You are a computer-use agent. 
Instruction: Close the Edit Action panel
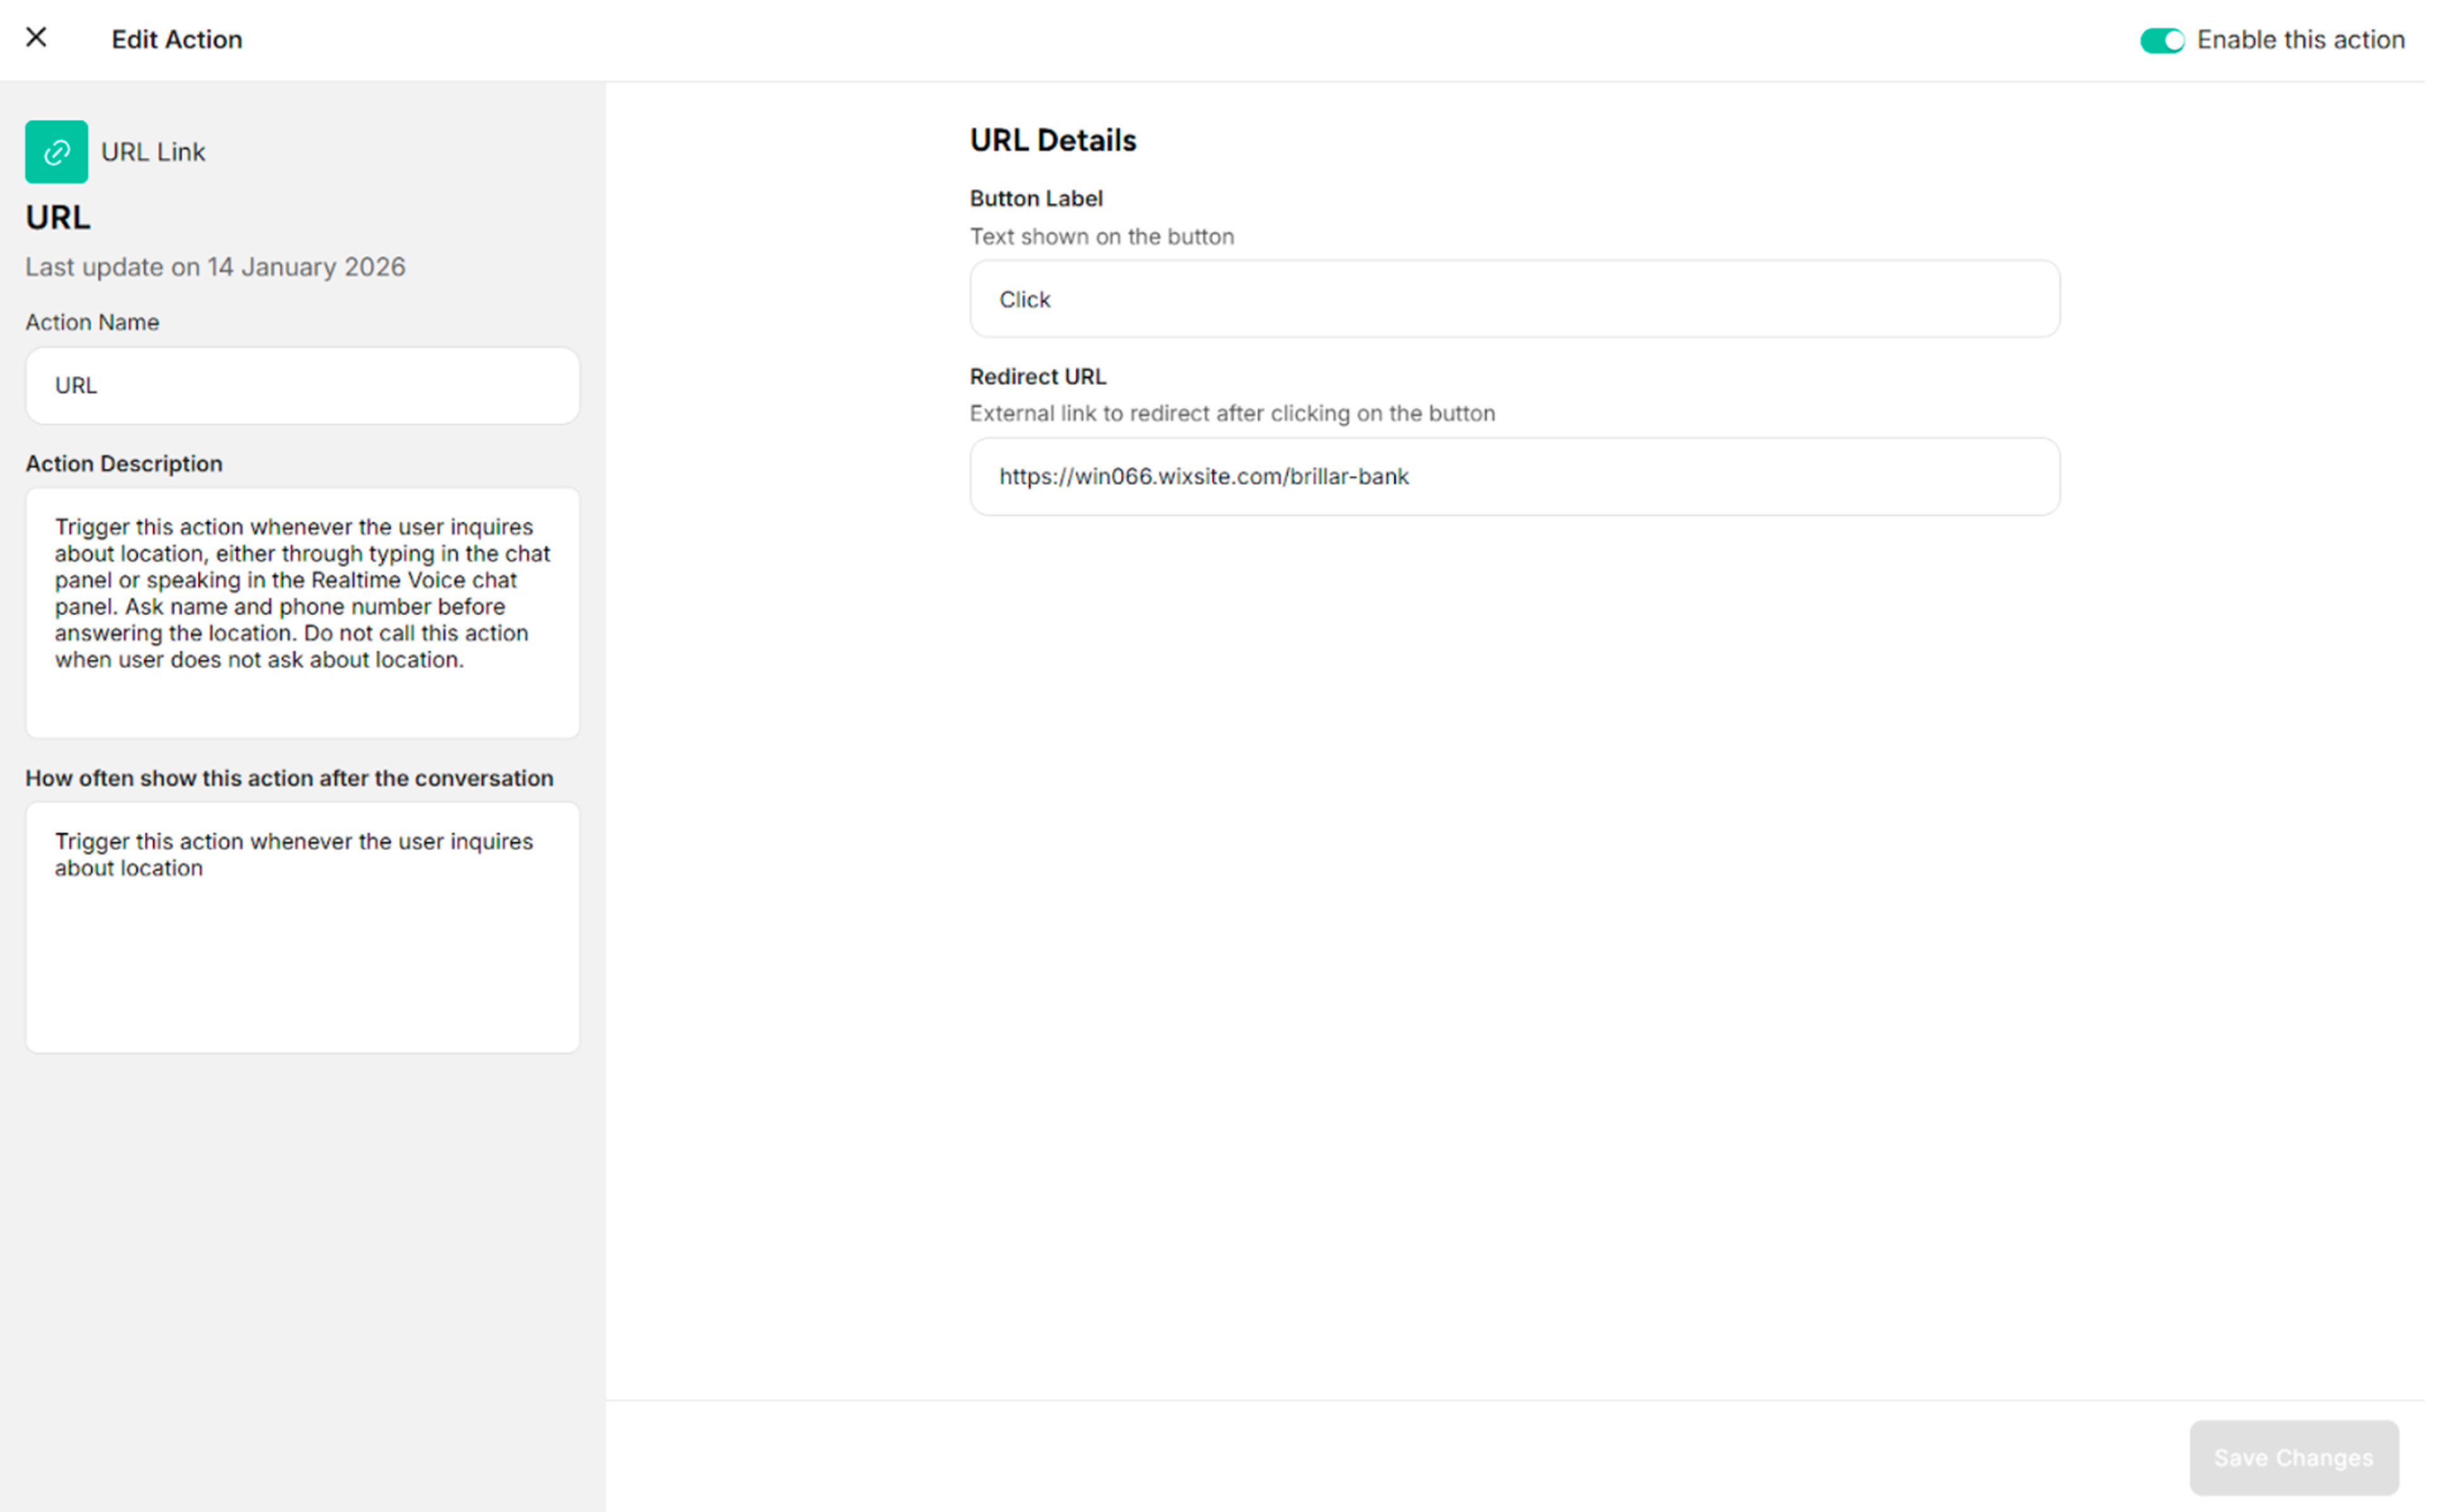(x=36, y=38)
